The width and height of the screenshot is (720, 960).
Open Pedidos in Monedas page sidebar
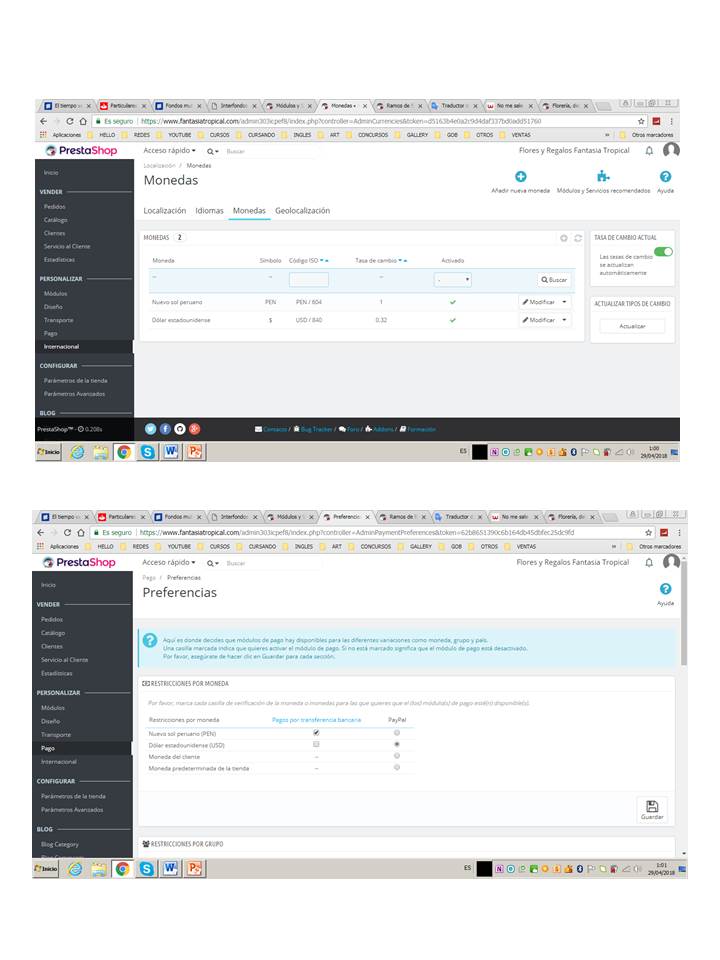tap(54, 207)
